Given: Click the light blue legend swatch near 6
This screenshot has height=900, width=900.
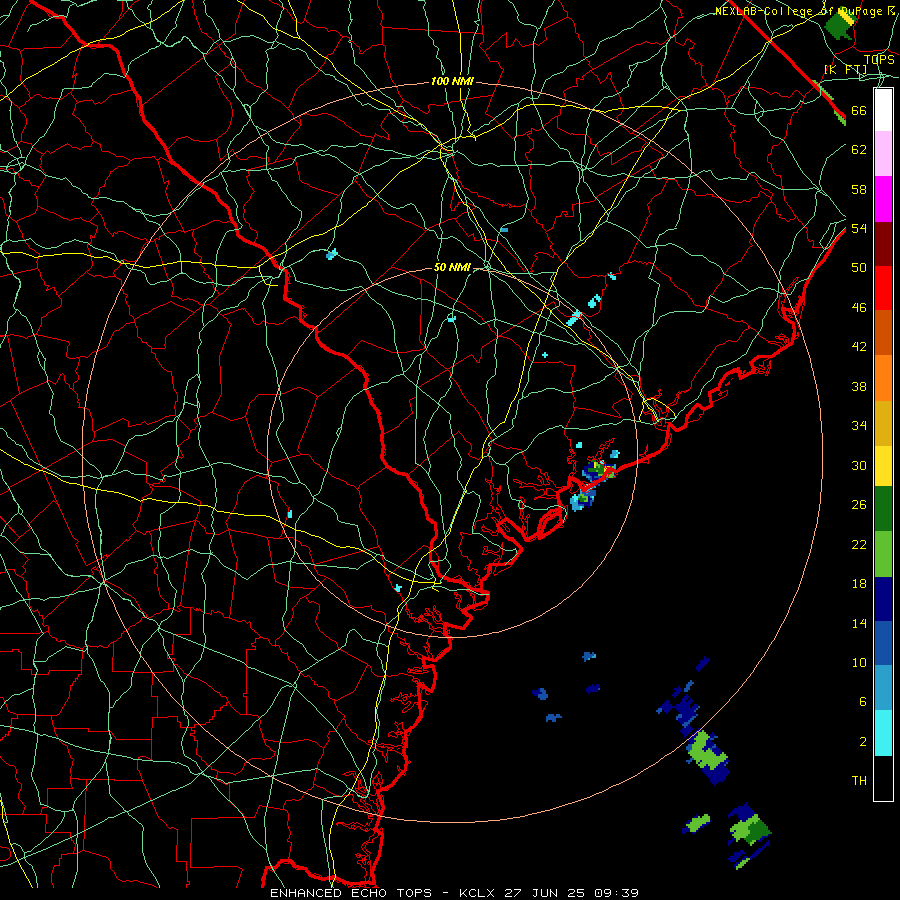Looking at the screenshot, I should point(883,687).
